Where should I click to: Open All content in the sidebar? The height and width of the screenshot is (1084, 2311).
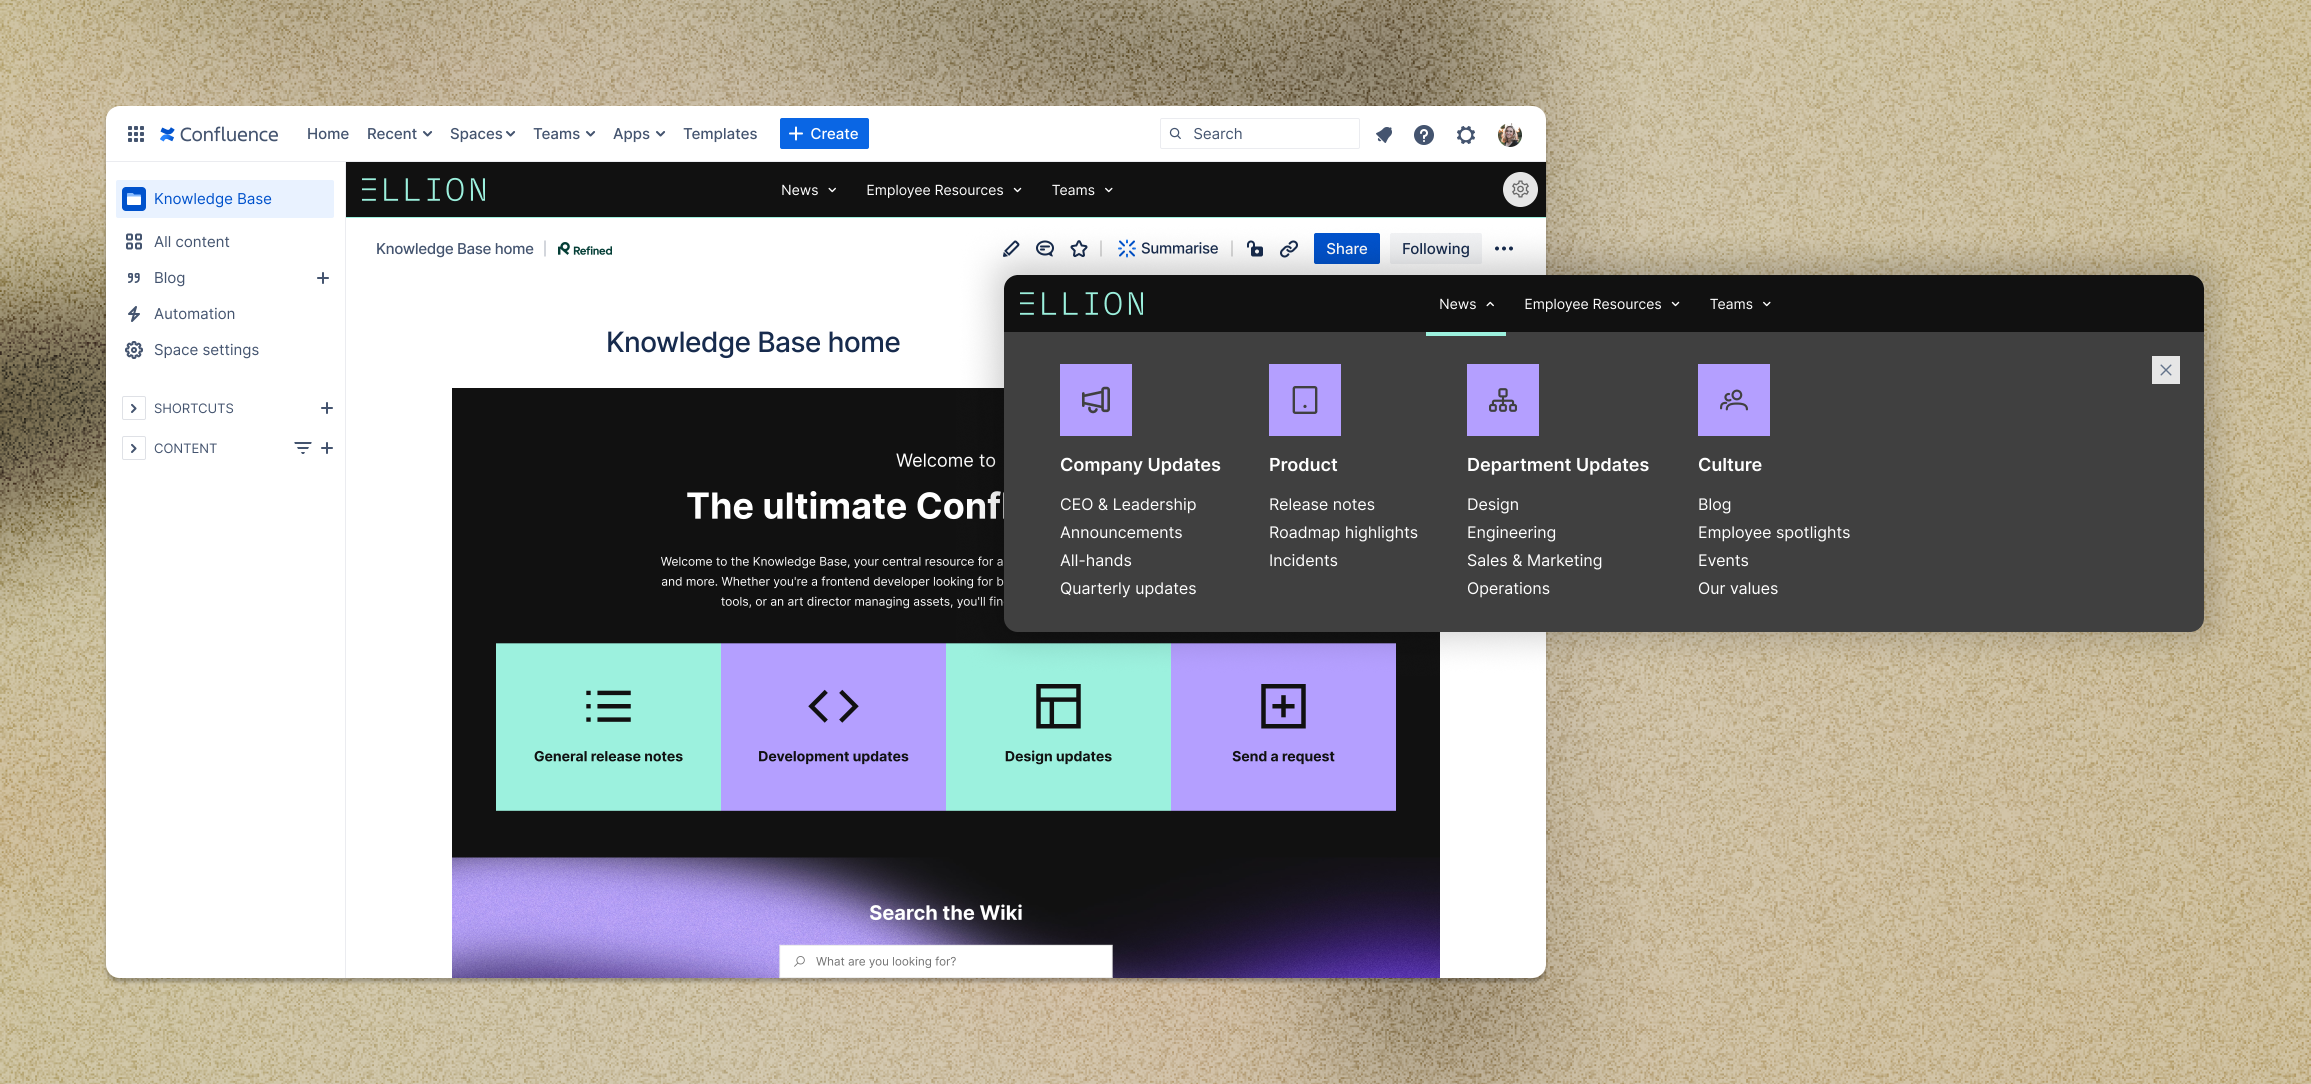pyautogui.click(x=191, y=242)
